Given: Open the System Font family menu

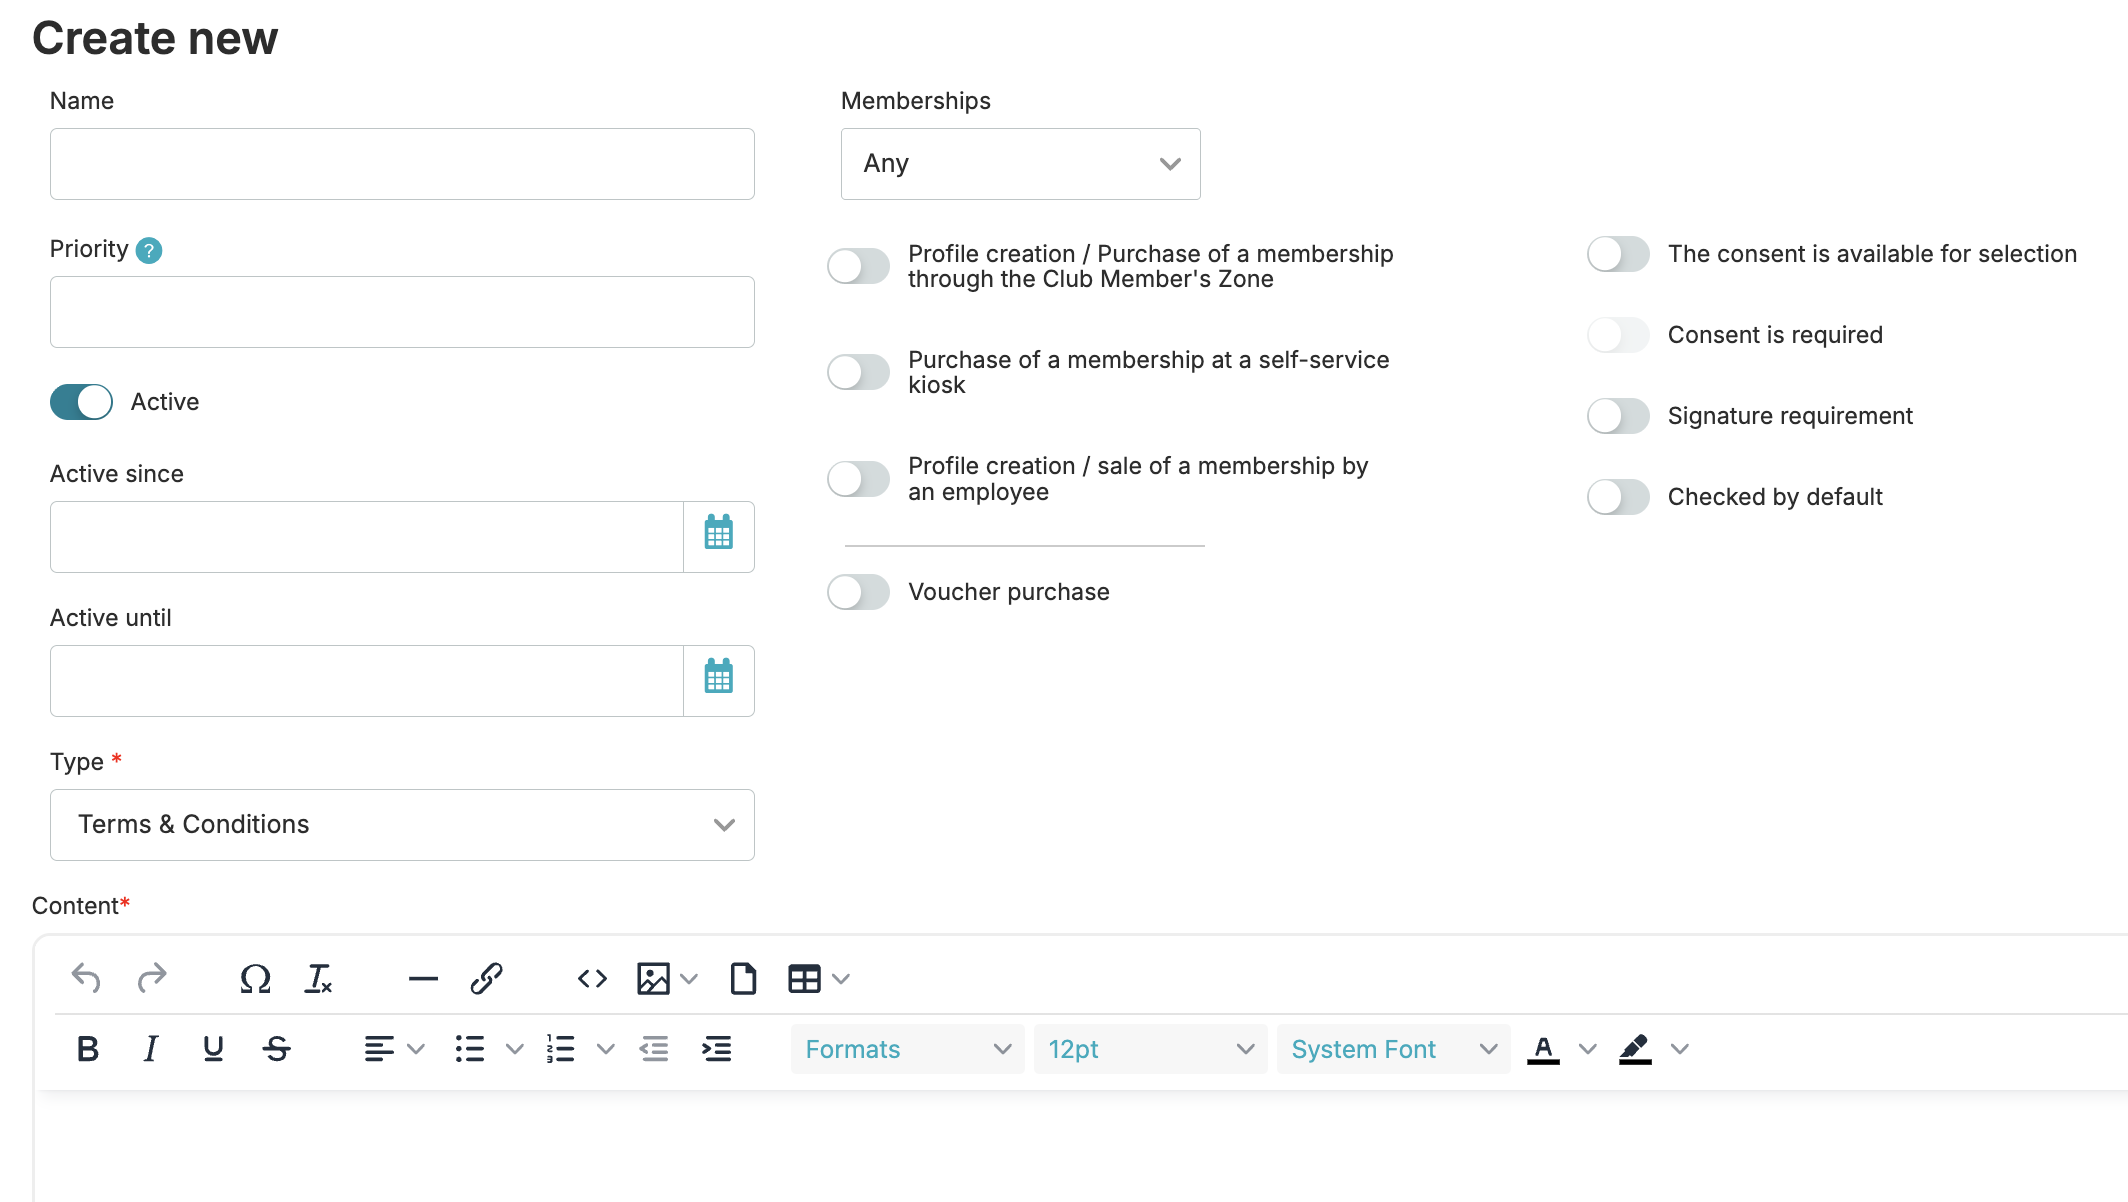Looking at the screenshot, I should pyautogui.click(x=1393, y=1049).
